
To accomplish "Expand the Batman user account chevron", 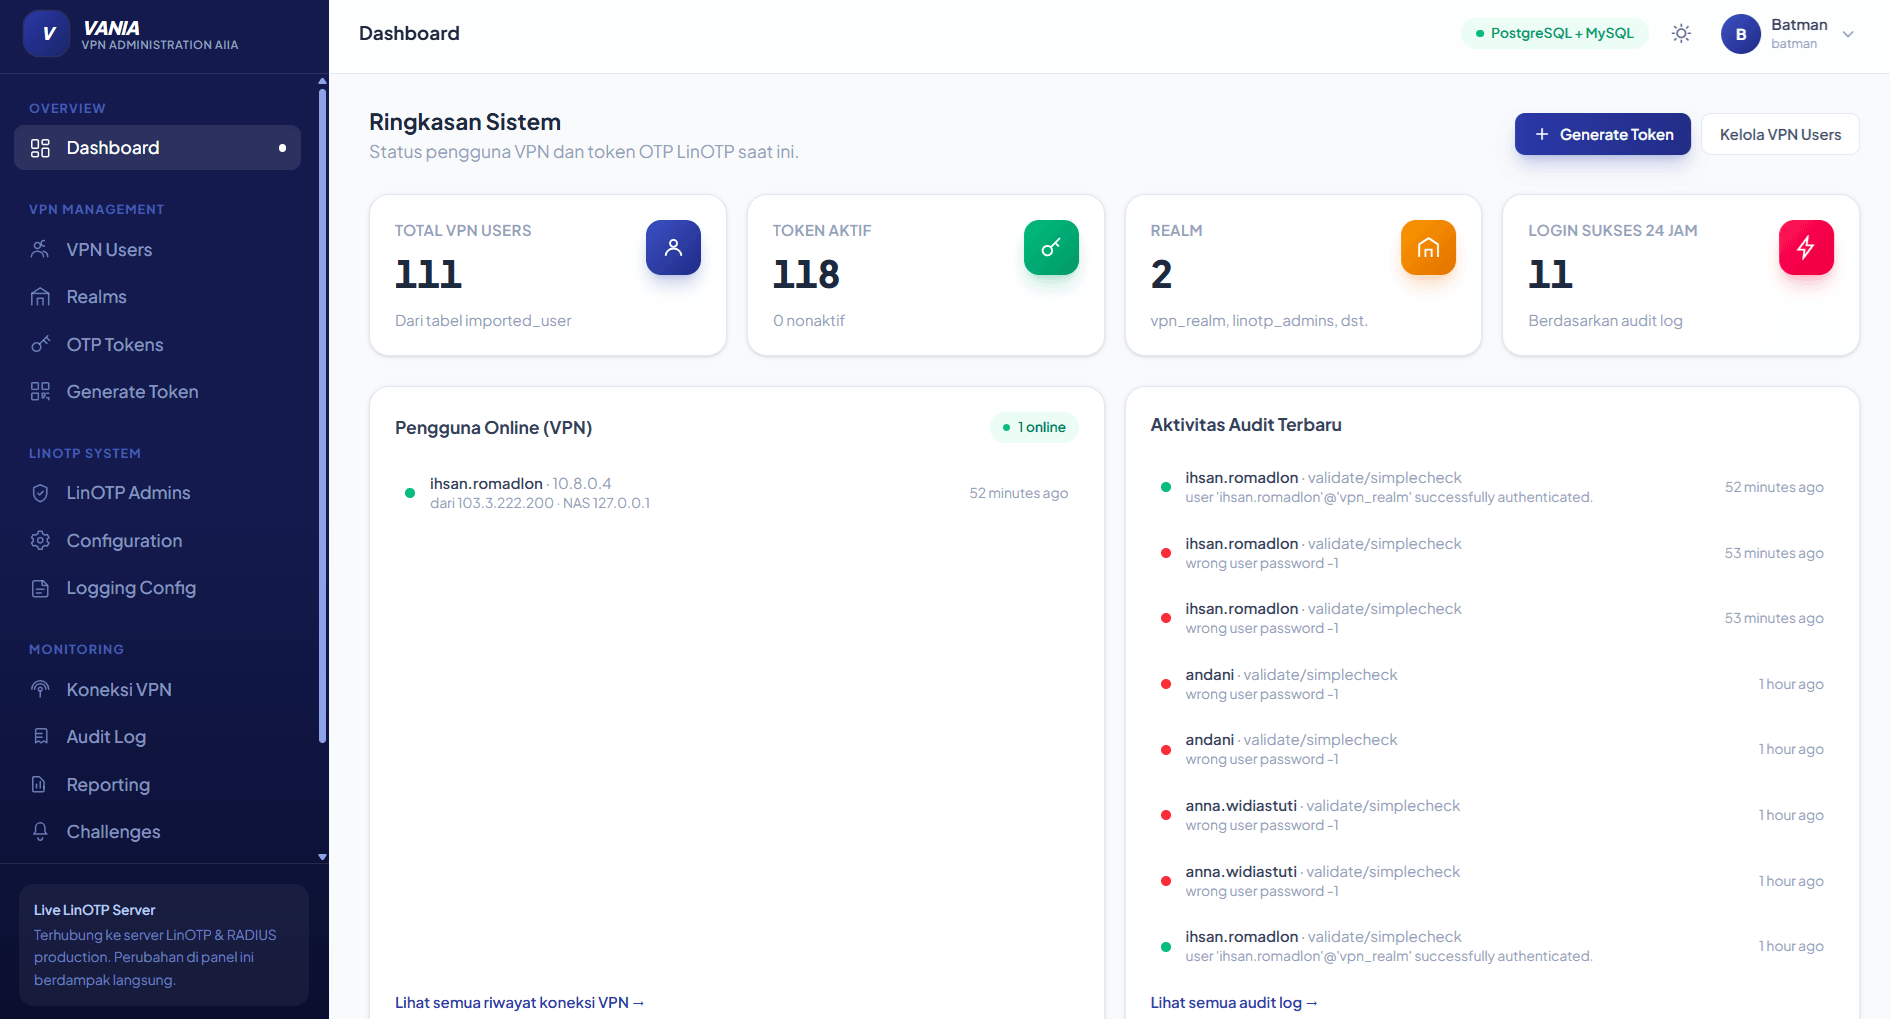I will [1848, 34].
